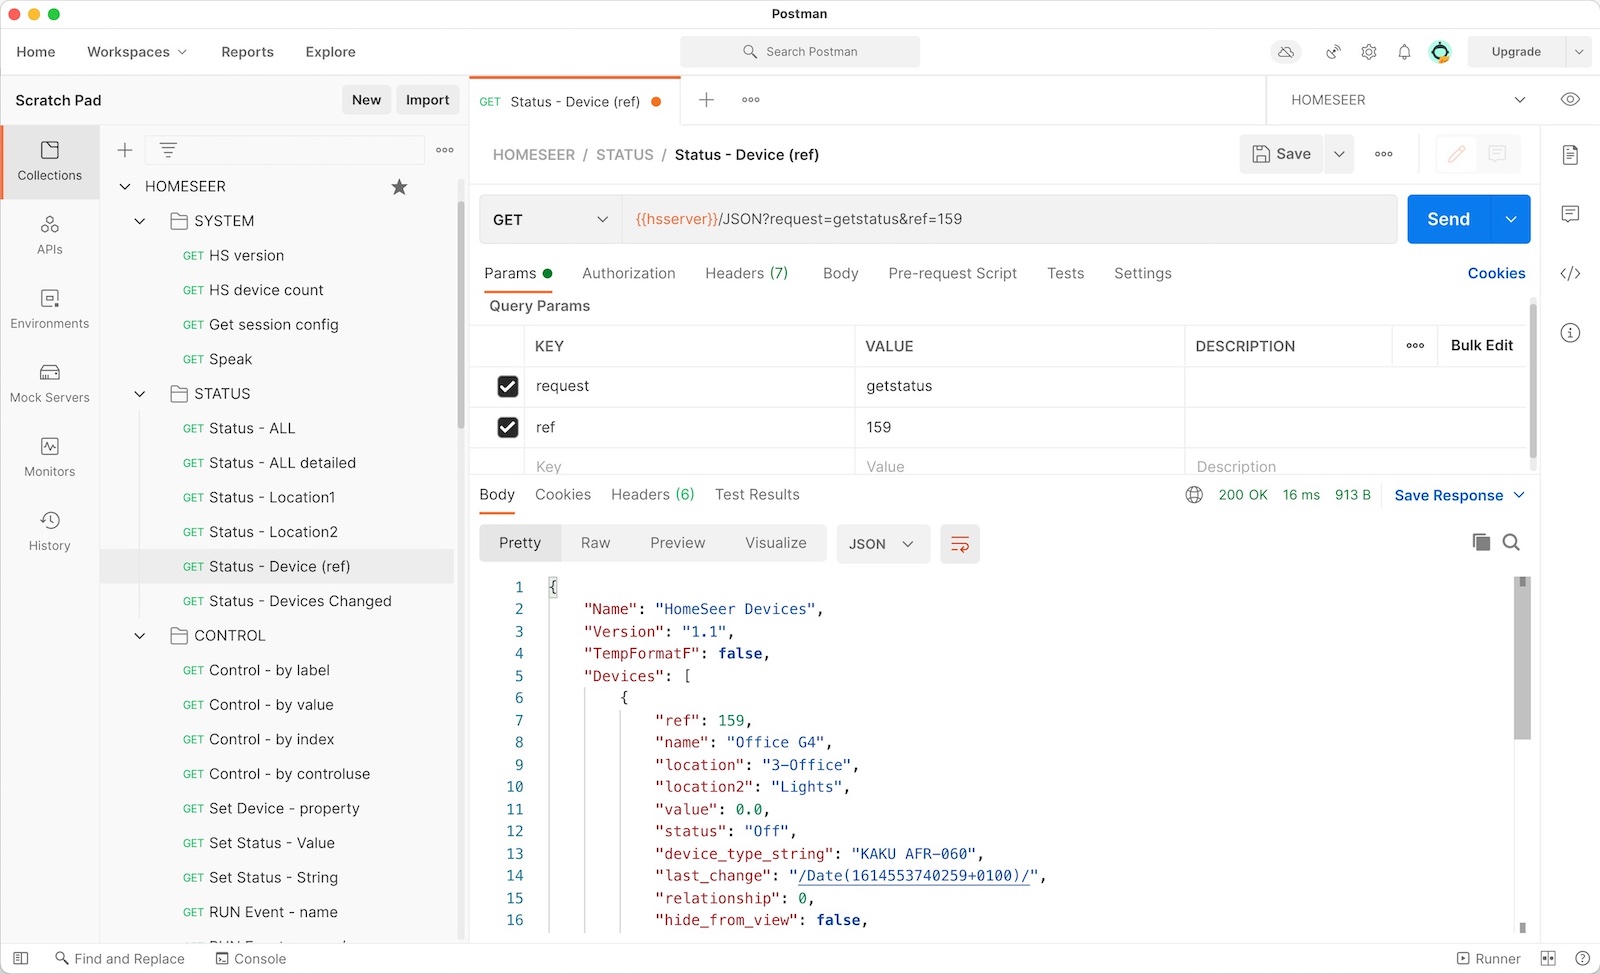1600x974 pixels.
Task: Open the GET method dropdown
Action: [550, 220]
